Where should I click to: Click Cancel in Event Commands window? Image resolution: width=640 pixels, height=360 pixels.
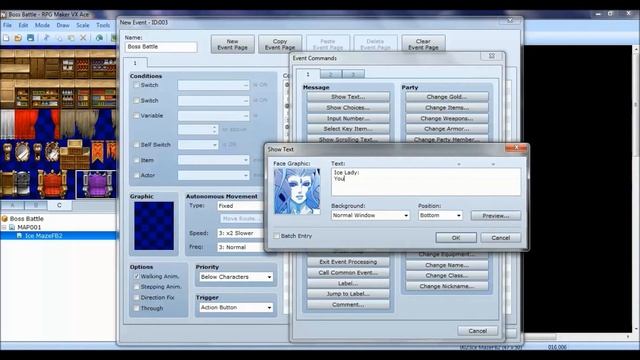478,331
